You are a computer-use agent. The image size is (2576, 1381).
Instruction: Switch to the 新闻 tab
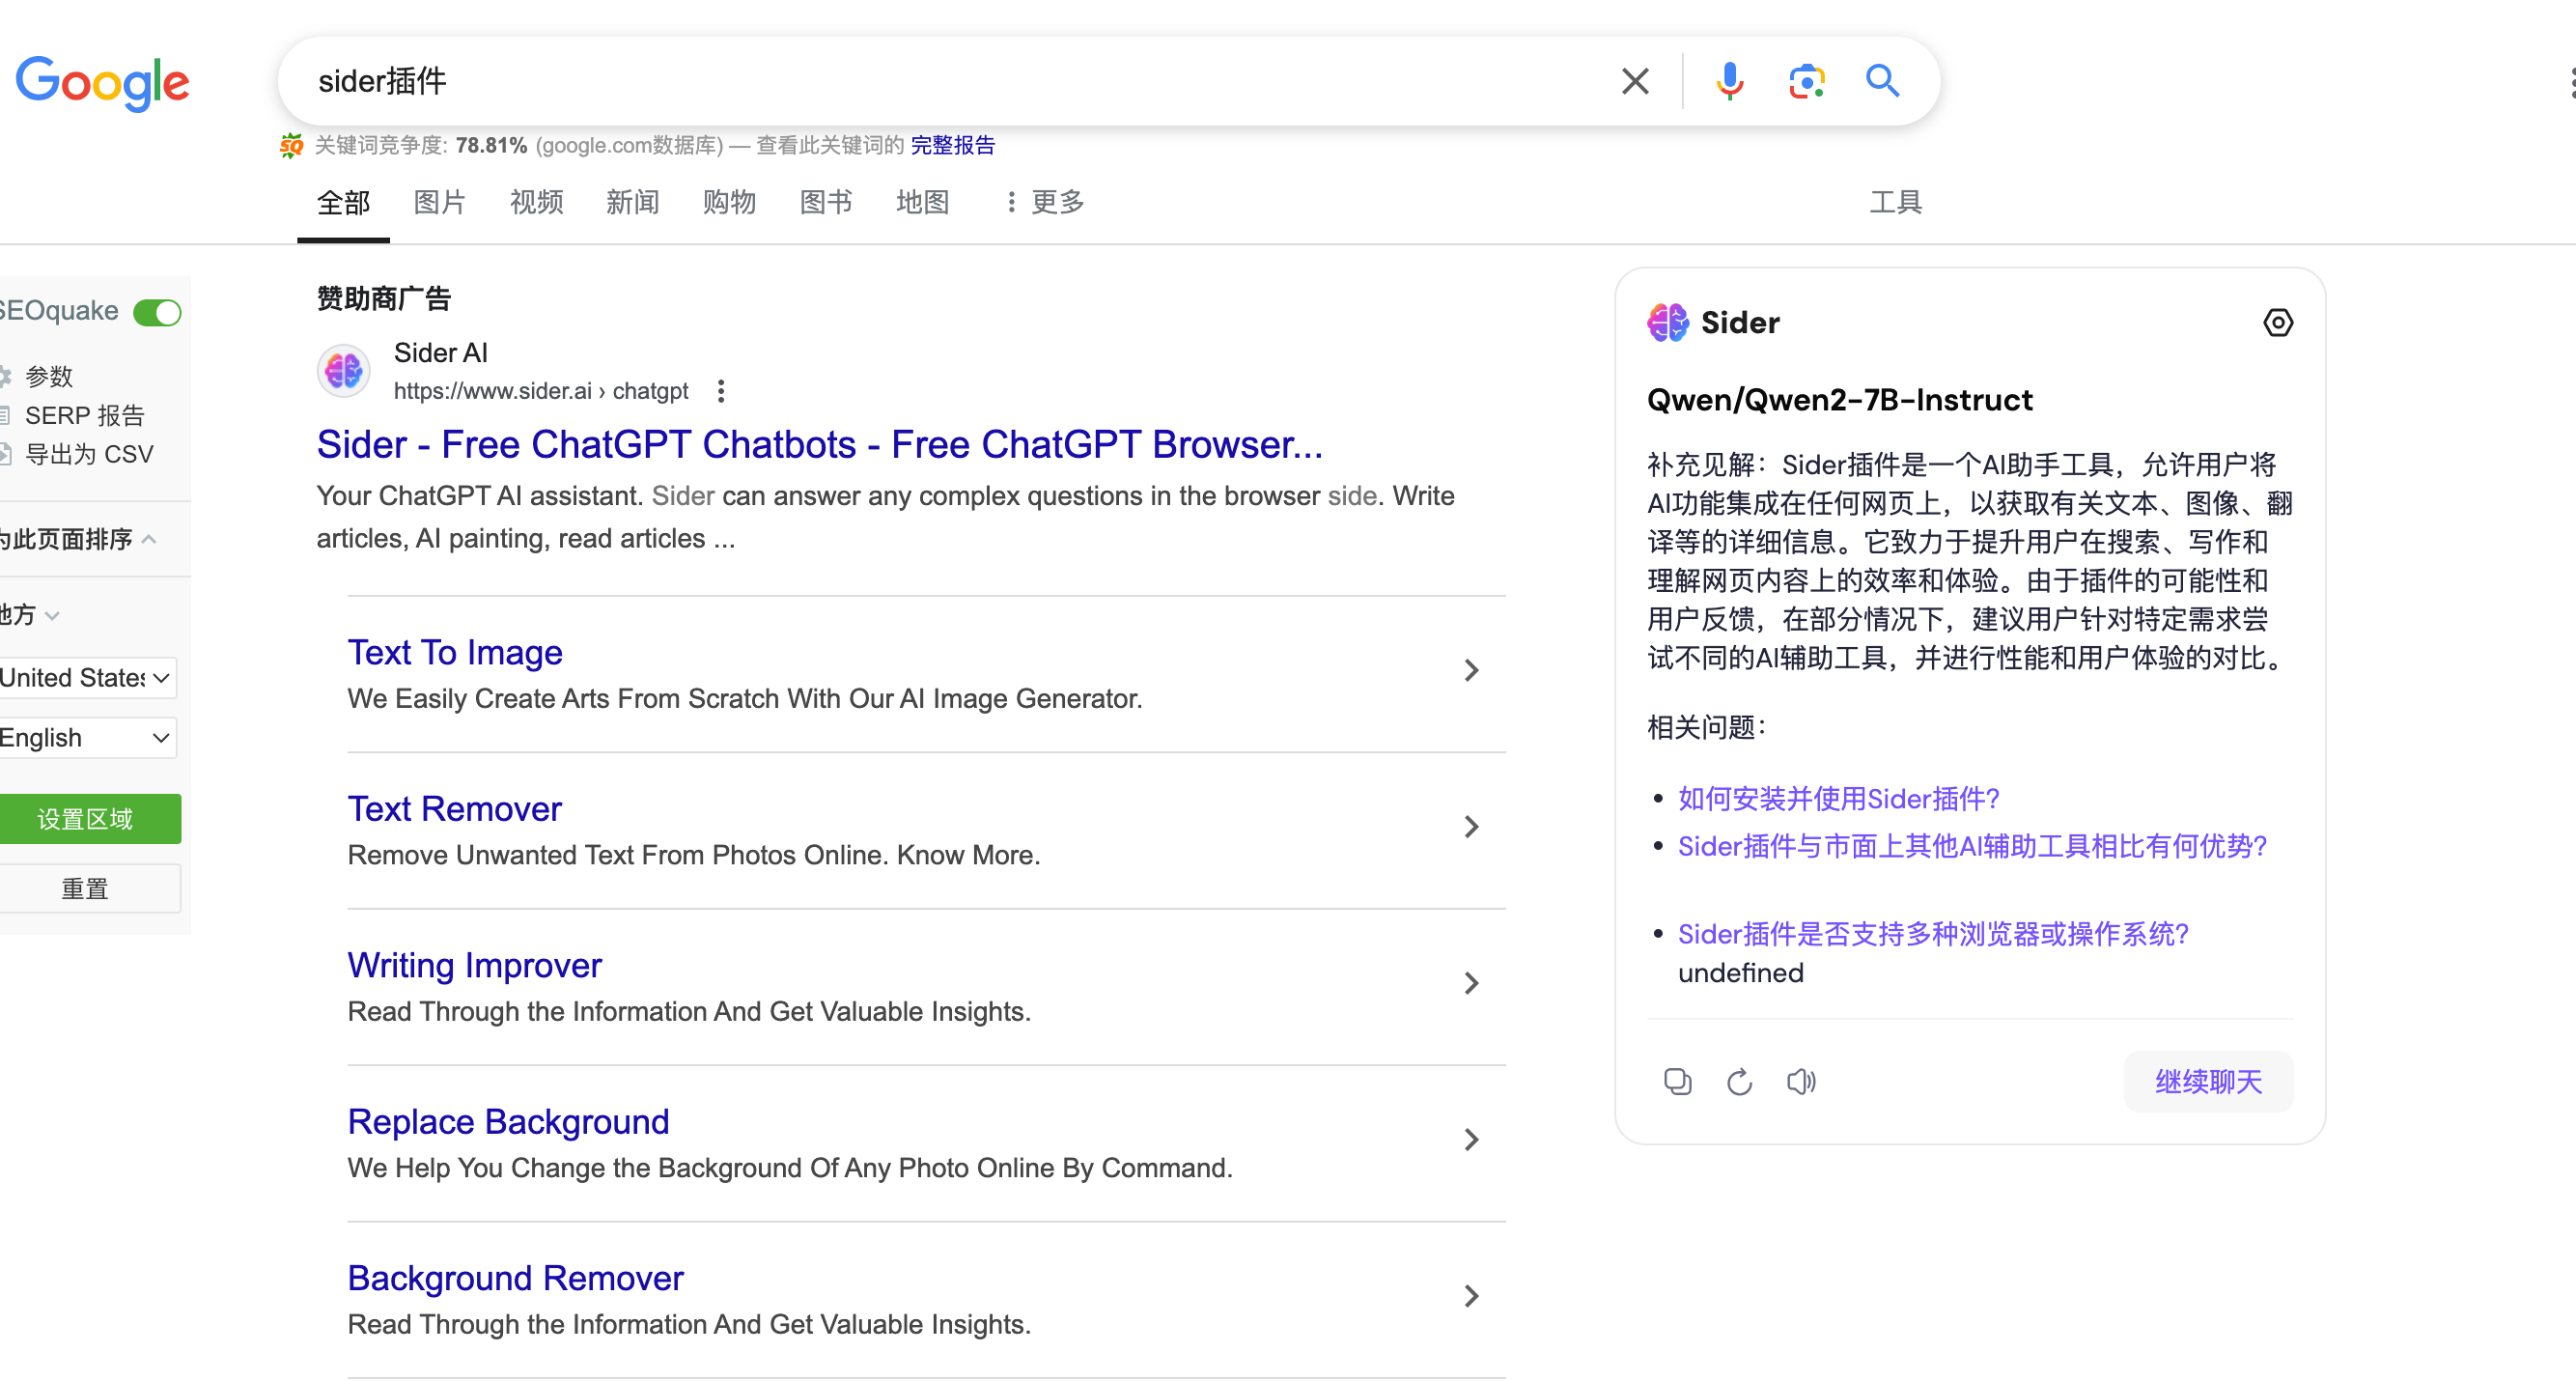tap(633, 203)
